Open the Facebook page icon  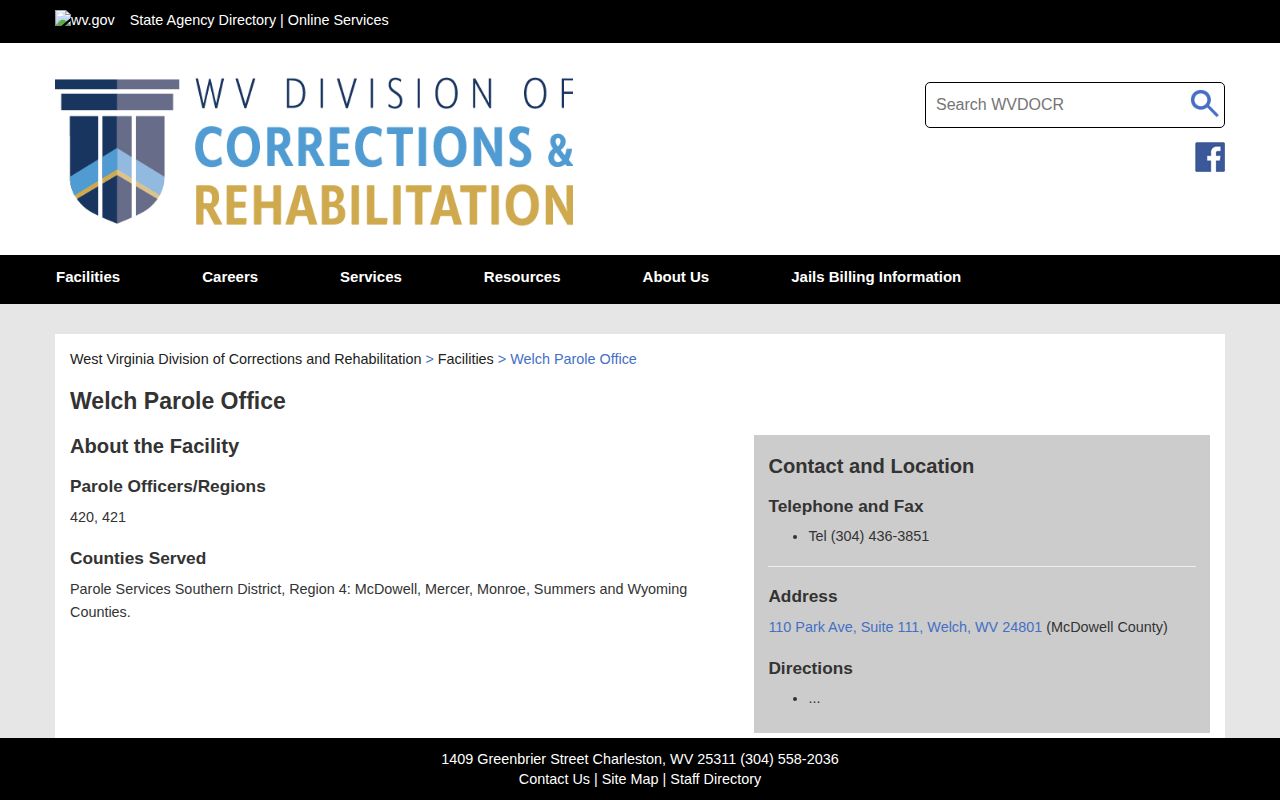(x=1210, y=157)
